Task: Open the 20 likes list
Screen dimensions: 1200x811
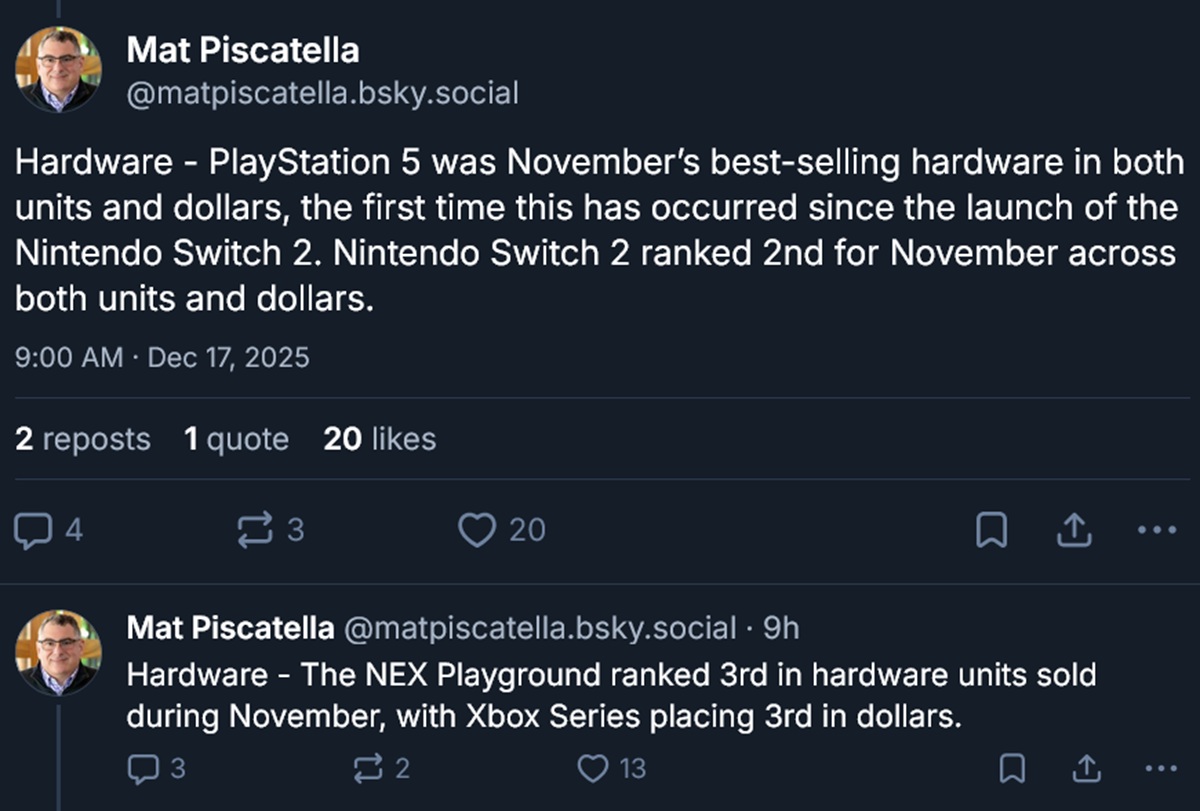Action: (379, 439)
